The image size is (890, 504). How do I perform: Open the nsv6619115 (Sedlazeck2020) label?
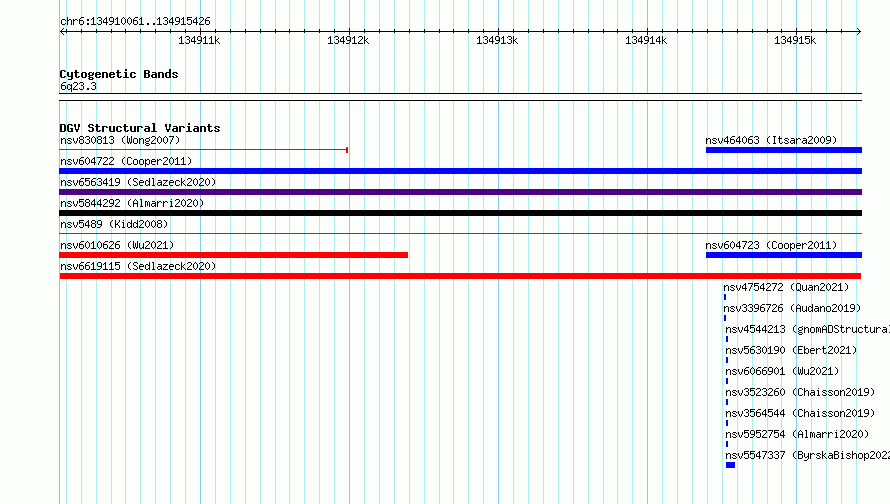point(138,266)
